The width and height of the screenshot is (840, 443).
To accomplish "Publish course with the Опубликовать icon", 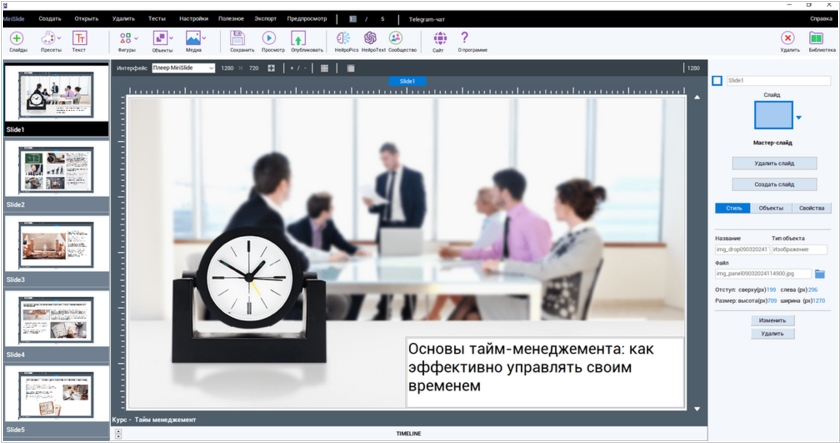I will [298, 38].
